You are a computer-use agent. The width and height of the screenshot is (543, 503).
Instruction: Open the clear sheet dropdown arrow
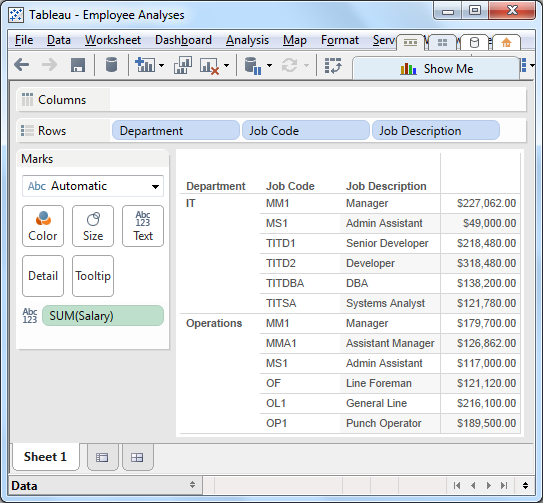click(226, 65)
